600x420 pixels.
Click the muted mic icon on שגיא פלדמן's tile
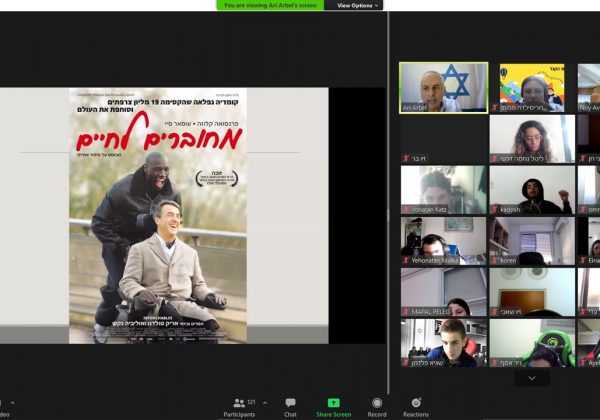tap(406, 363)
